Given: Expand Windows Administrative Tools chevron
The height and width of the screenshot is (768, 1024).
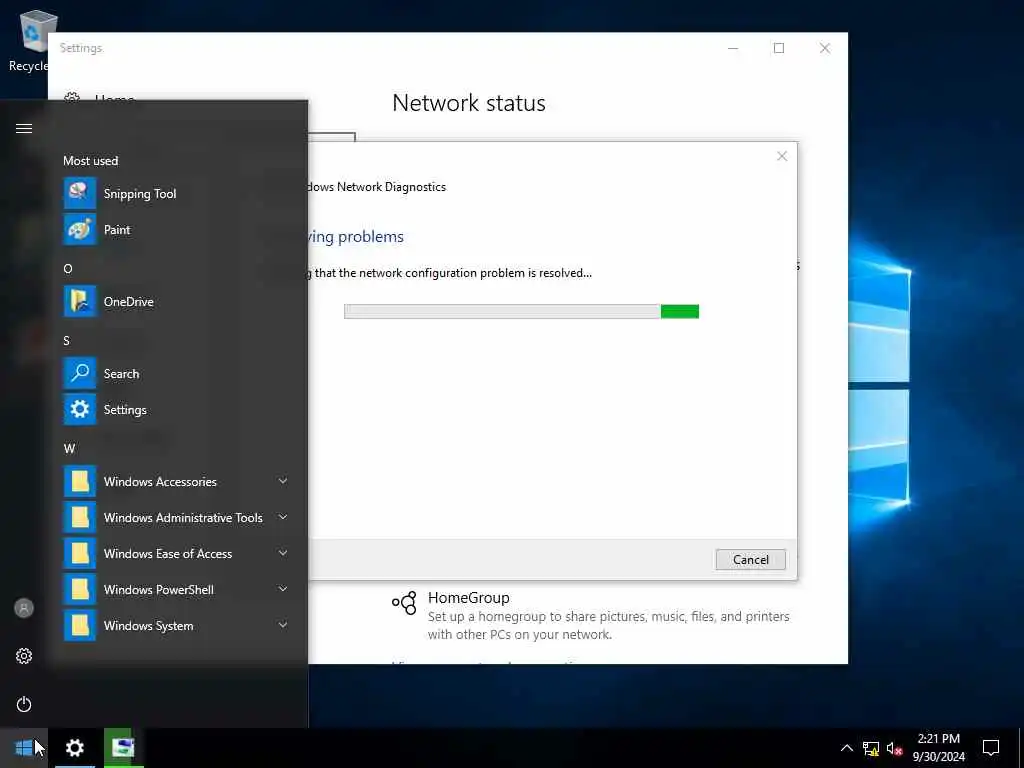Looking at the screenshot, I should [283, 517].
